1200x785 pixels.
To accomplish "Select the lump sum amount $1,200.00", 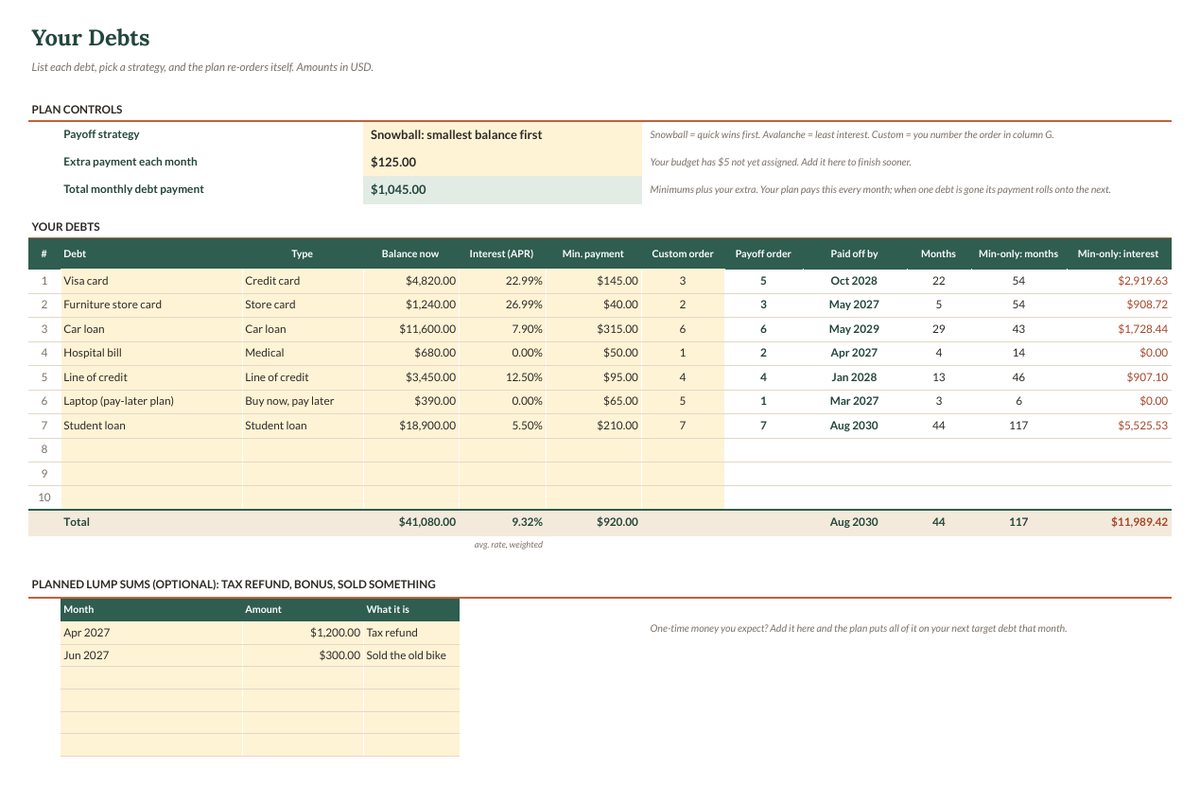I will tap(302, 633).
